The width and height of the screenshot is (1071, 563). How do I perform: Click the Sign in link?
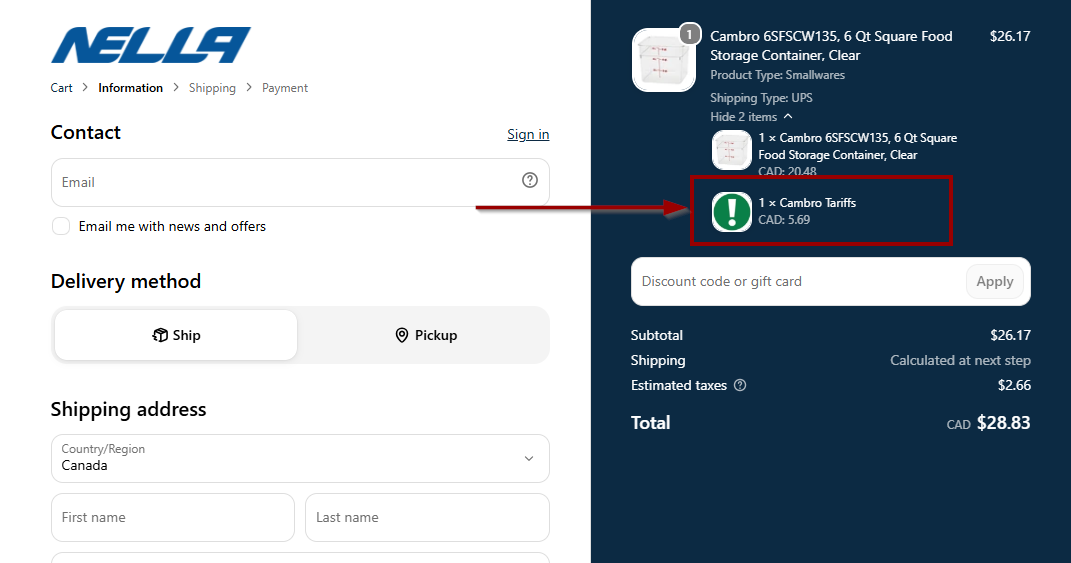click(528, 135)
